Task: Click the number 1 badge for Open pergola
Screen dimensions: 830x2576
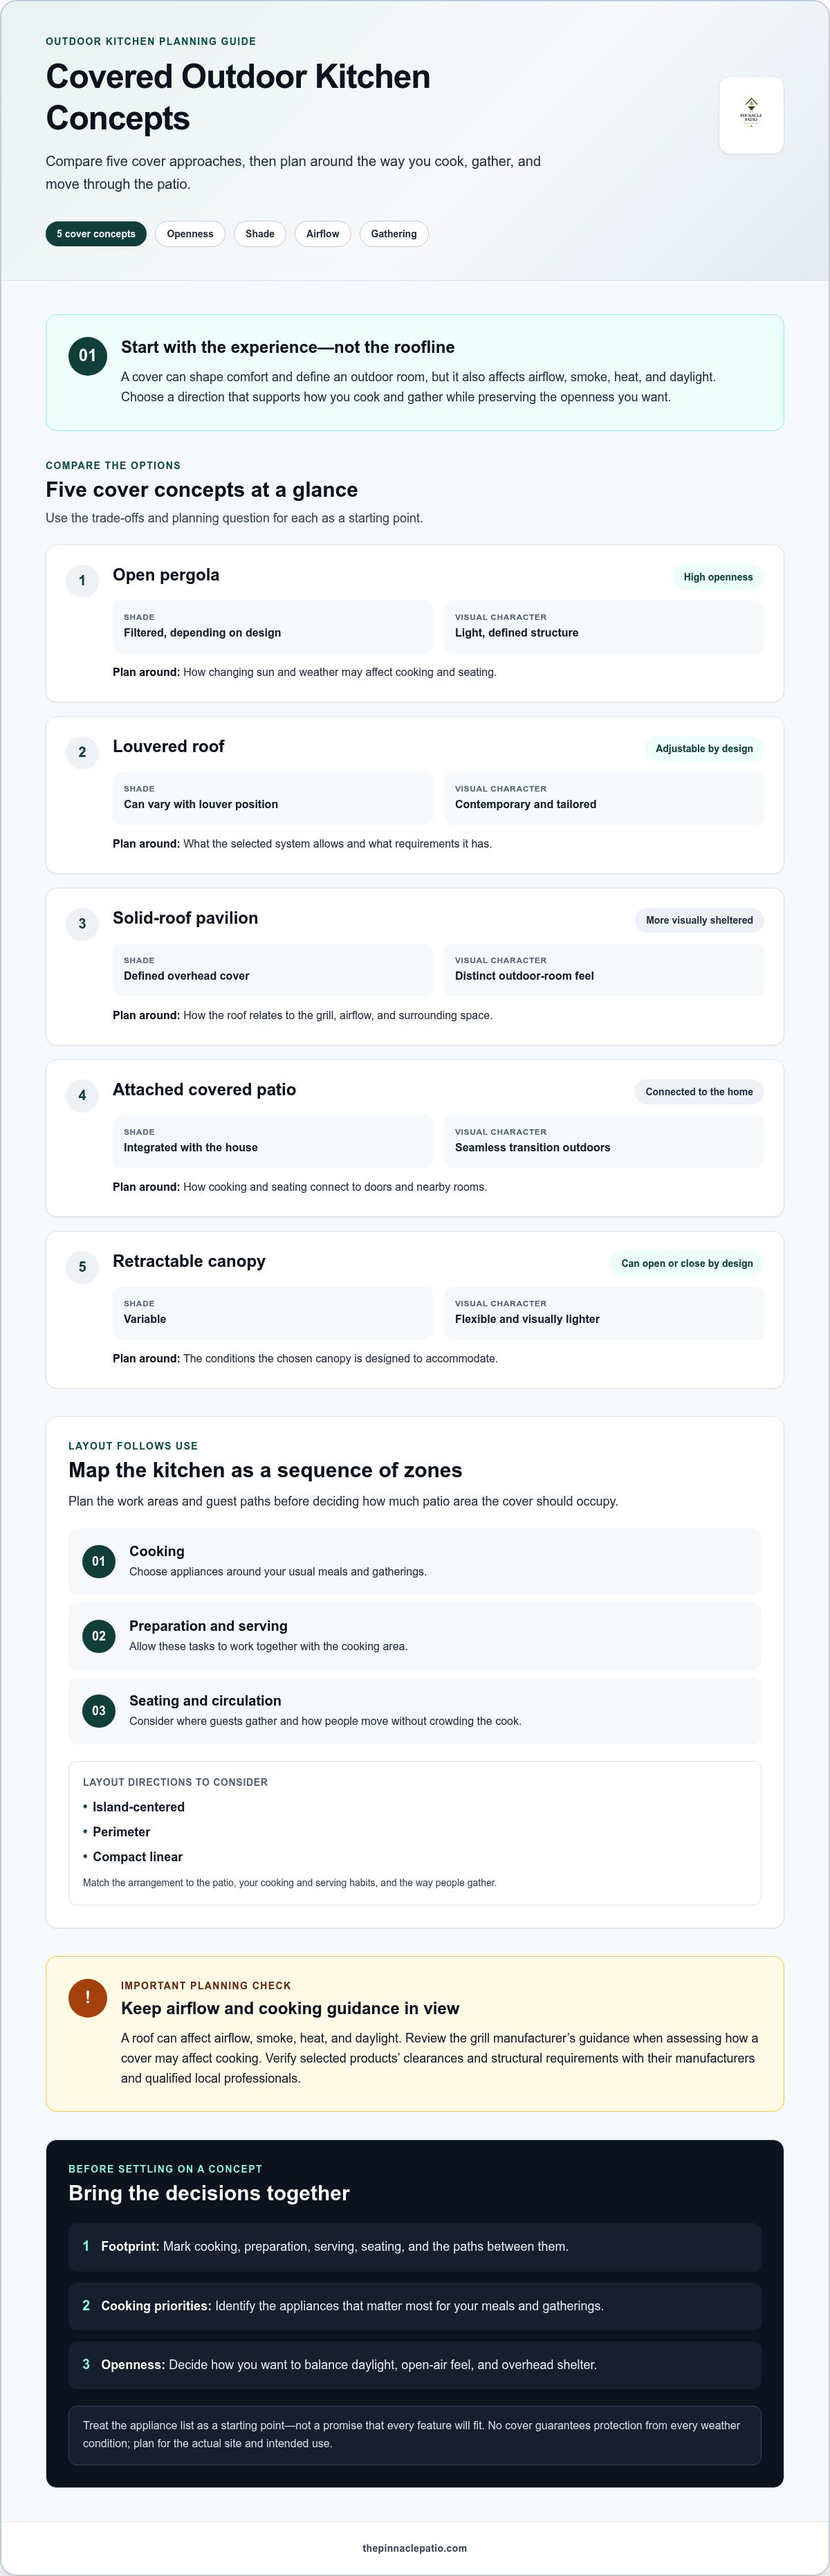Action: [x=82, y=580]
